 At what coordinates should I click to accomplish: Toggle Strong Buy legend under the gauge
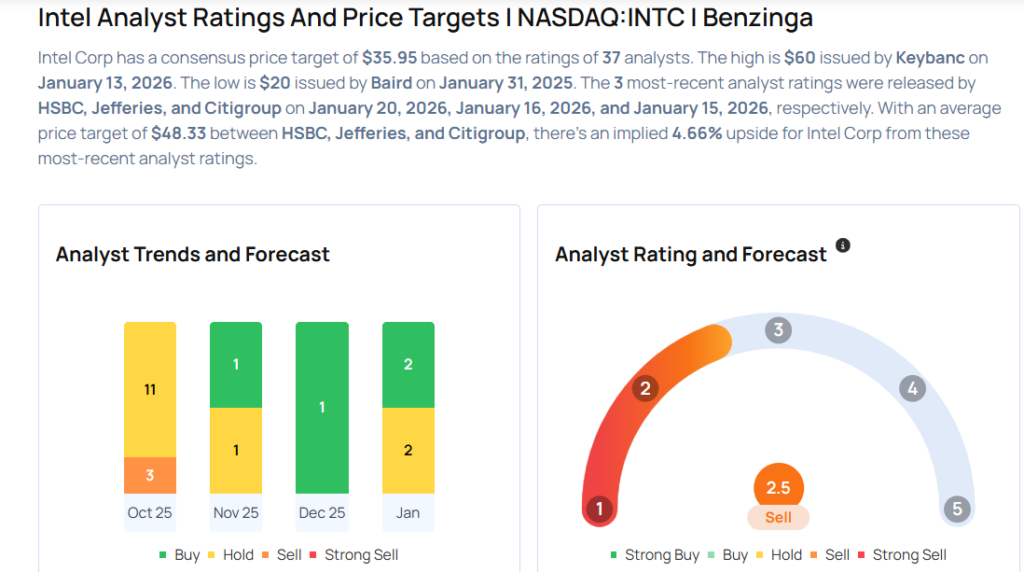[654, 554]
